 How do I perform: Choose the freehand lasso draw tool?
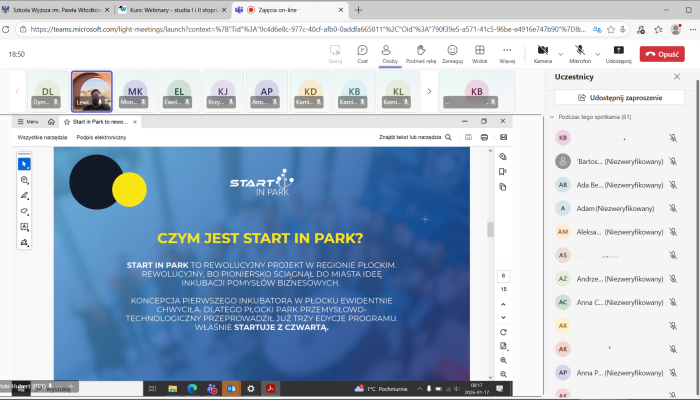(x=24, y=211)
